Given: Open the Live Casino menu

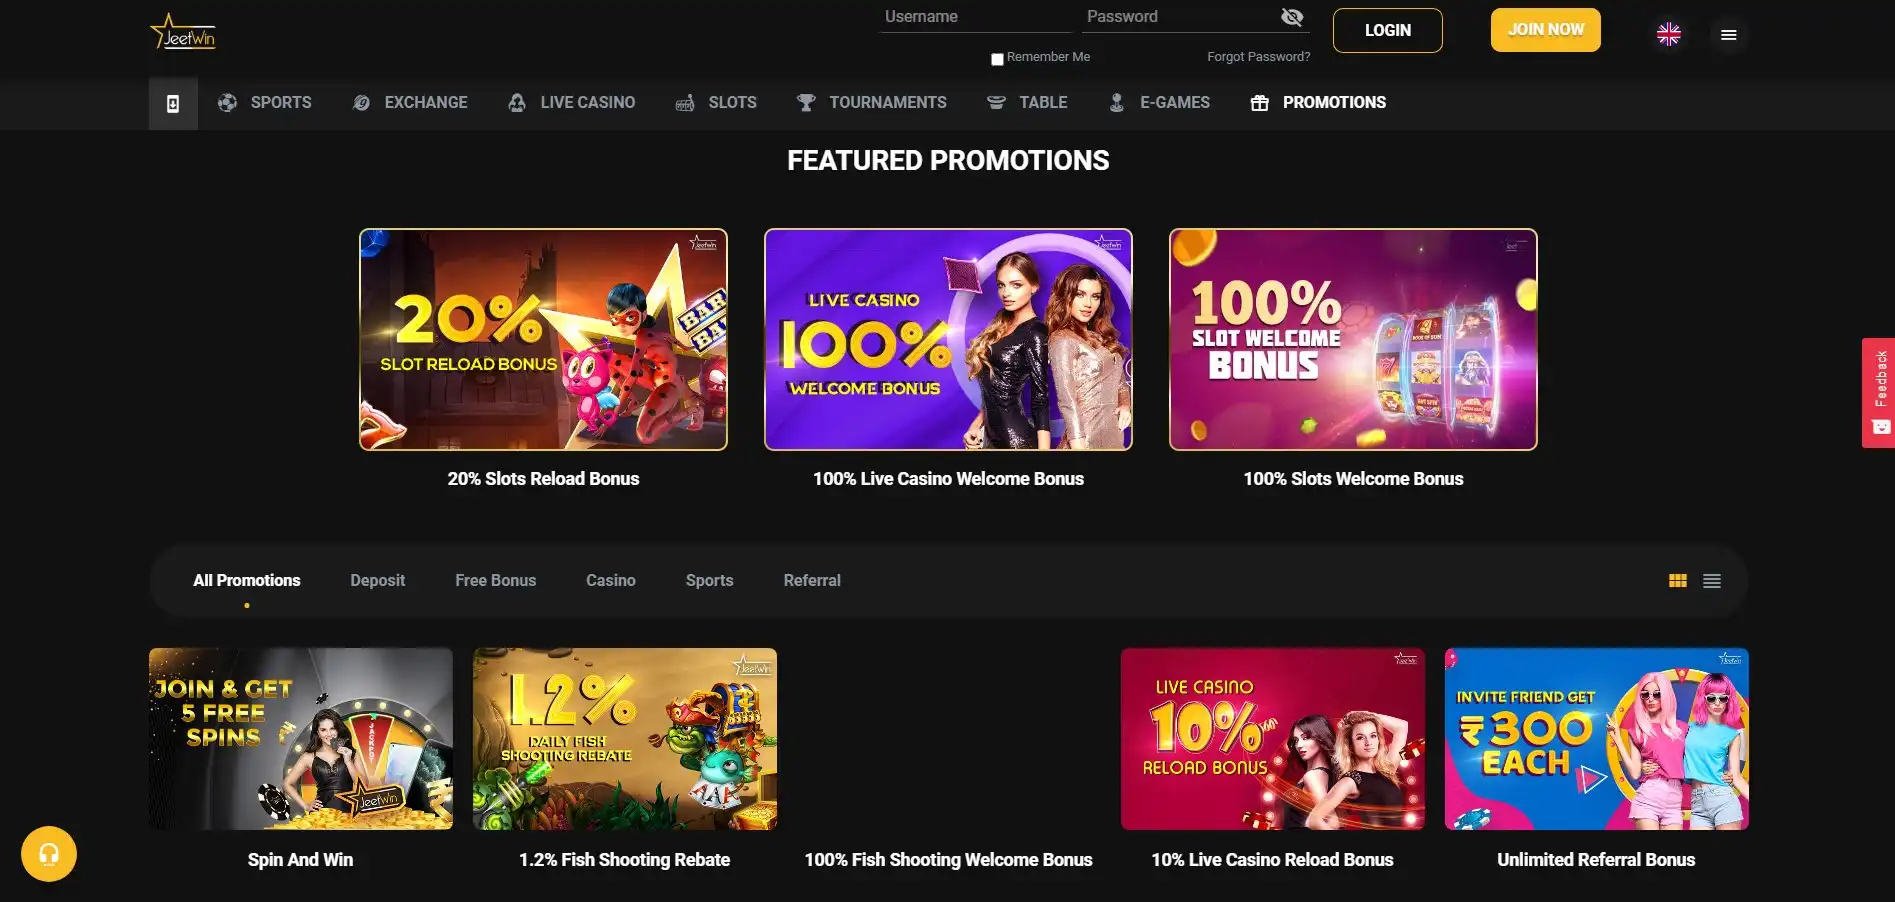Looking at the screenshot, I should coord(572,103).
